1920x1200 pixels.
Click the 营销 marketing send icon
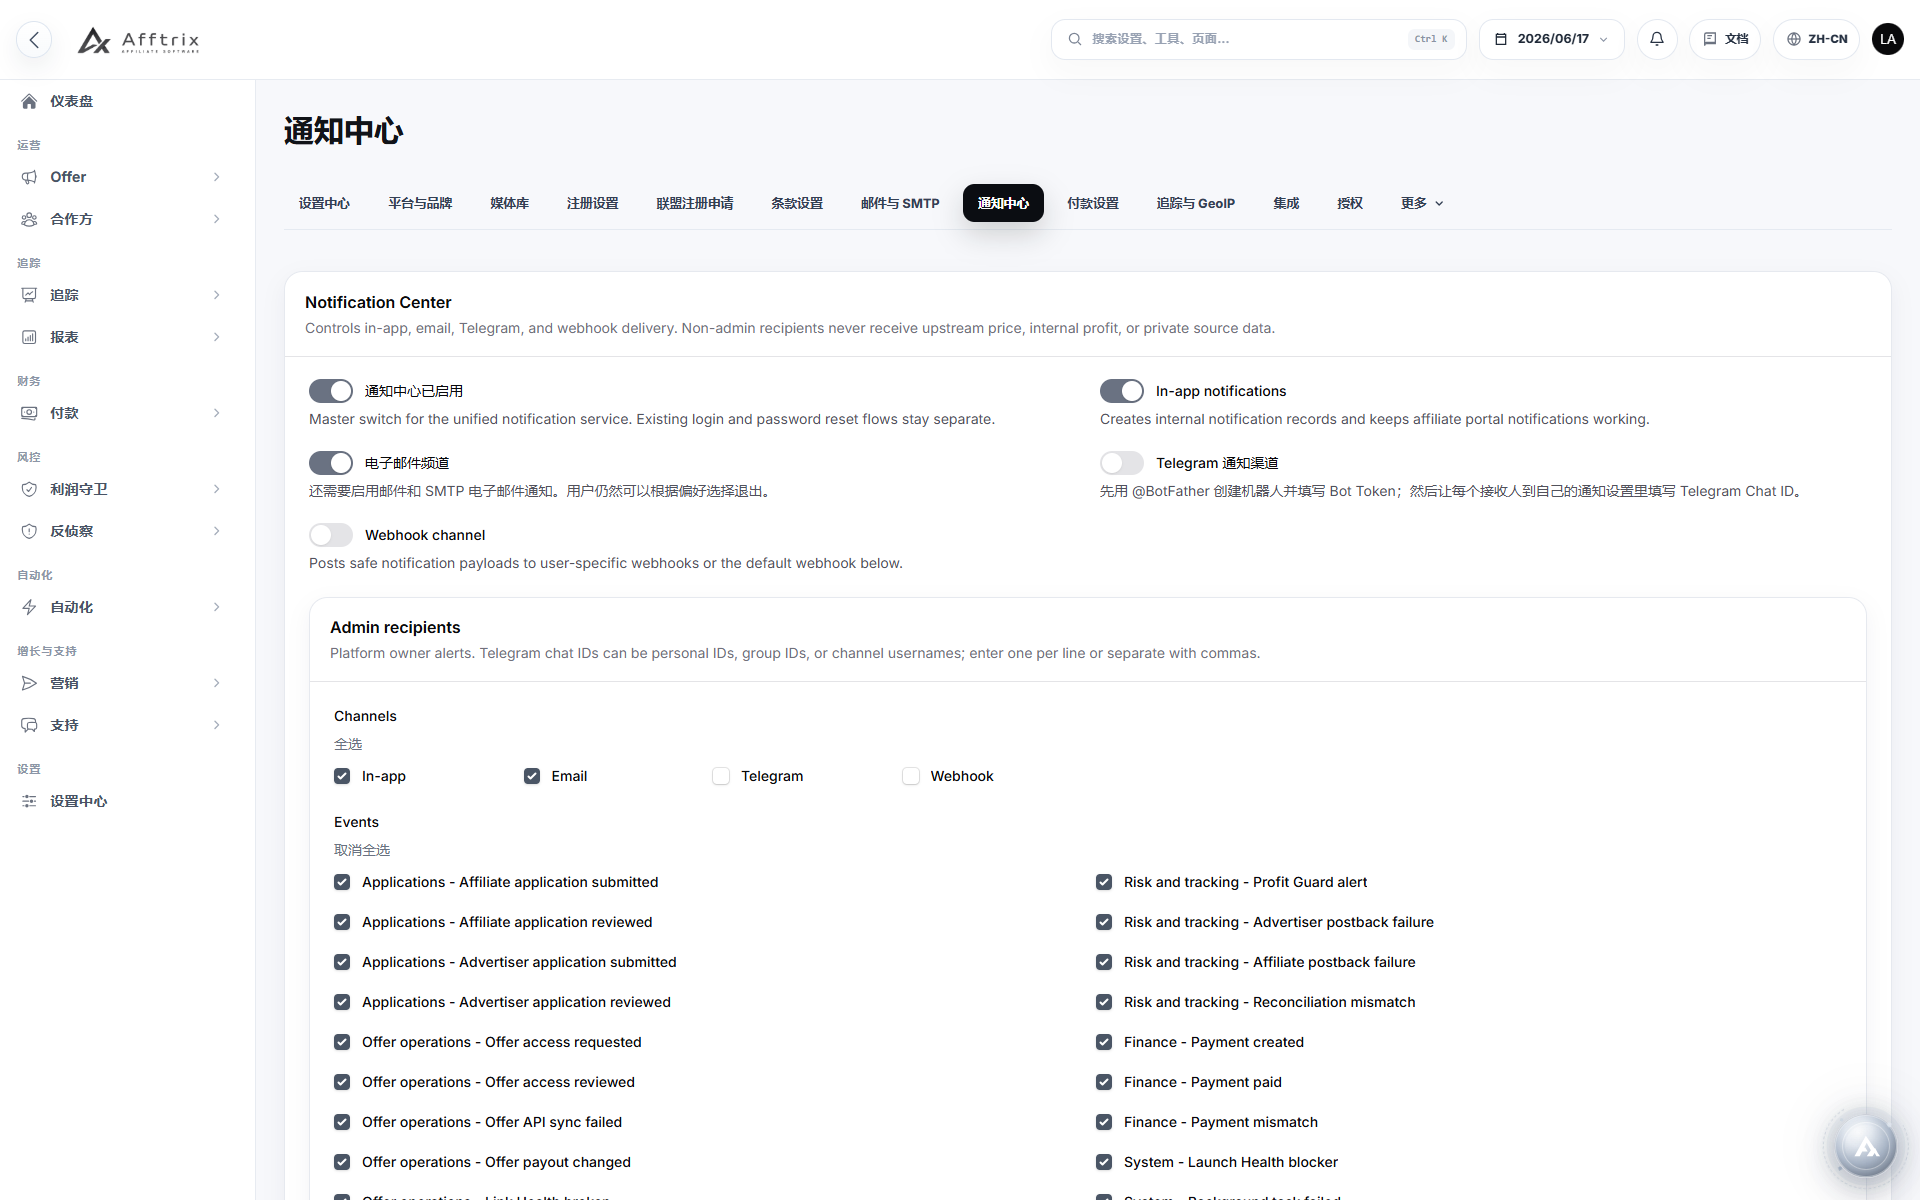pyautogui.click(x=29, y=683)
